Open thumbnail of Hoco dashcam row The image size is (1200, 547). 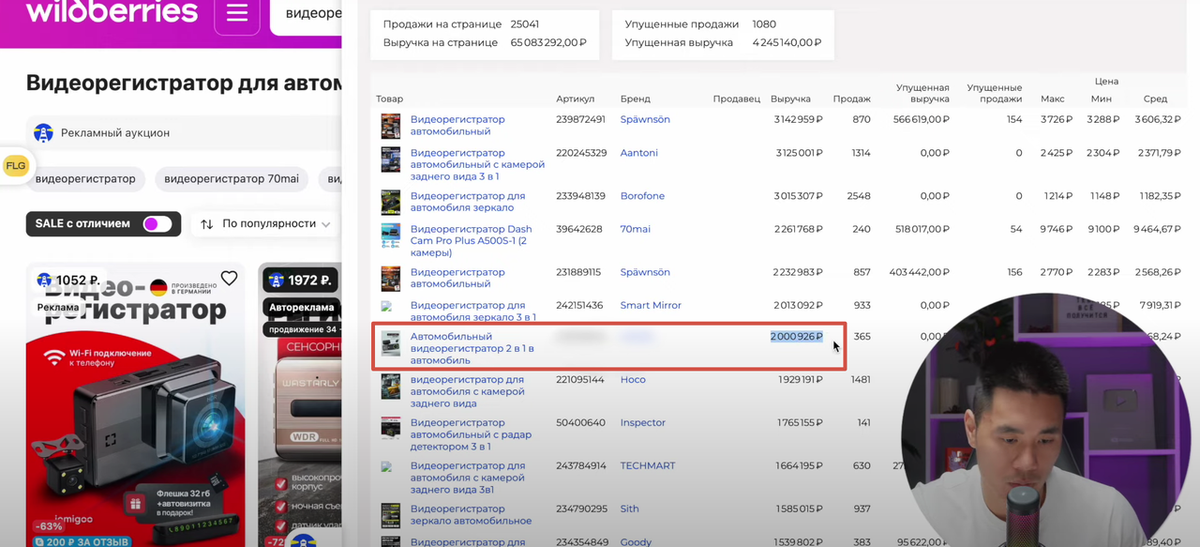[x=390, y=386]
